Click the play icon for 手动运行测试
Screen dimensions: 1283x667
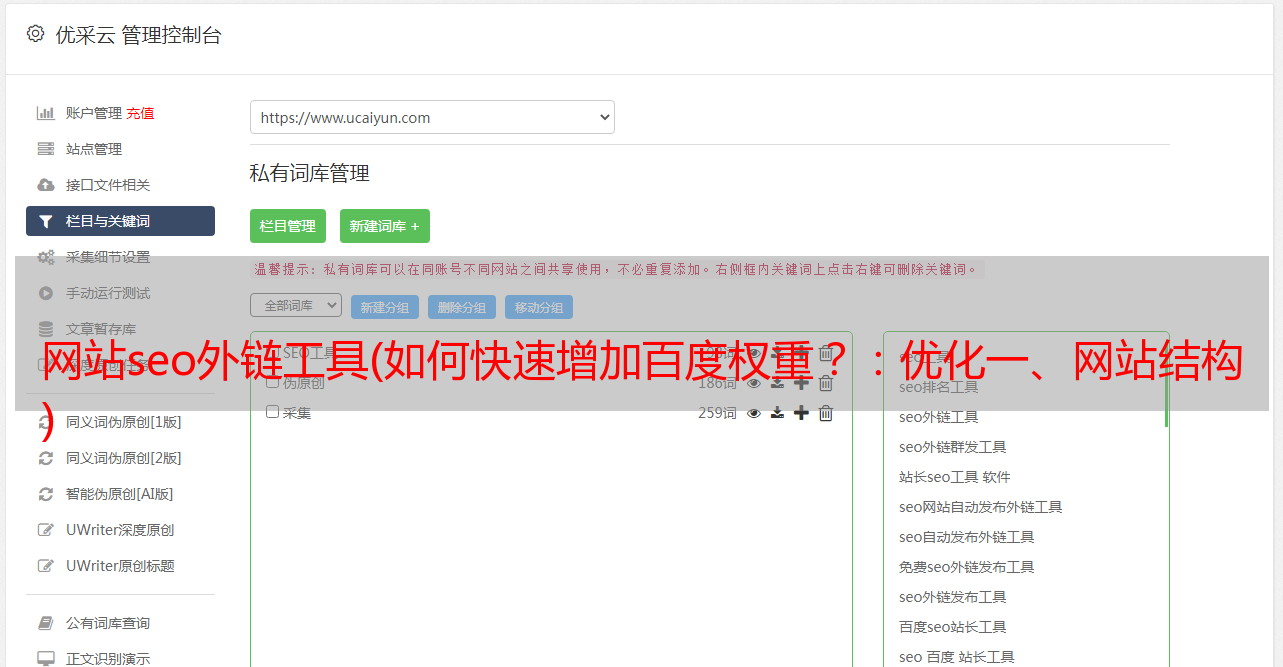tap(46, 293)
